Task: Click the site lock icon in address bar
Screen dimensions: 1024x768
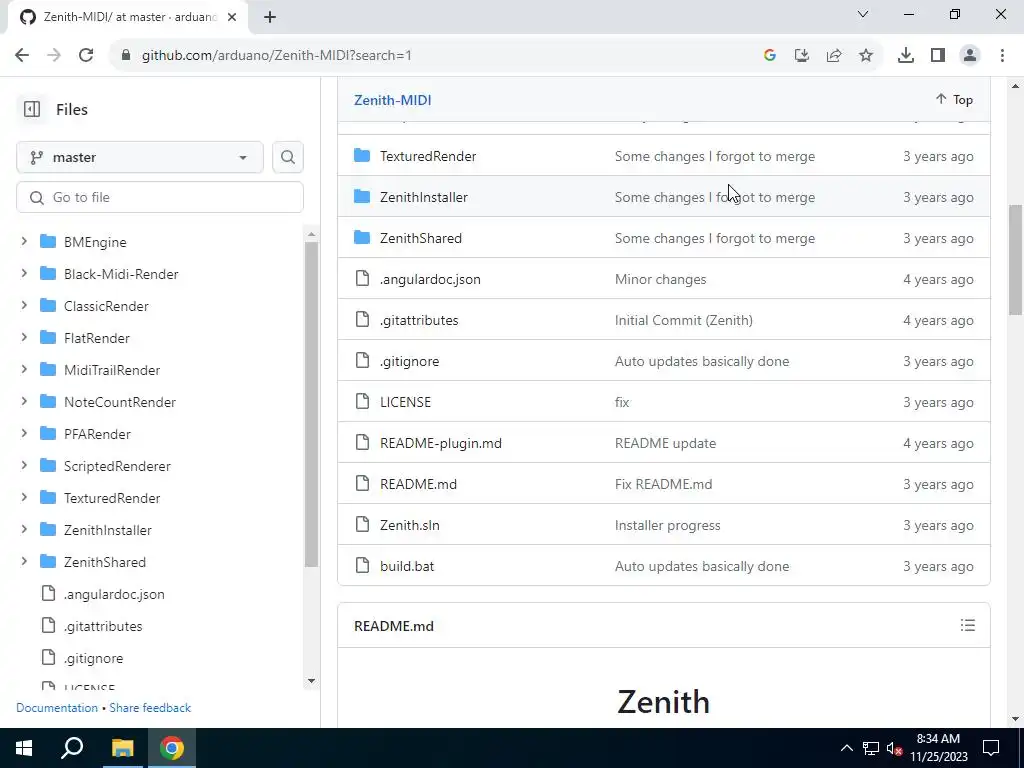Action: (x=126, y=56)
